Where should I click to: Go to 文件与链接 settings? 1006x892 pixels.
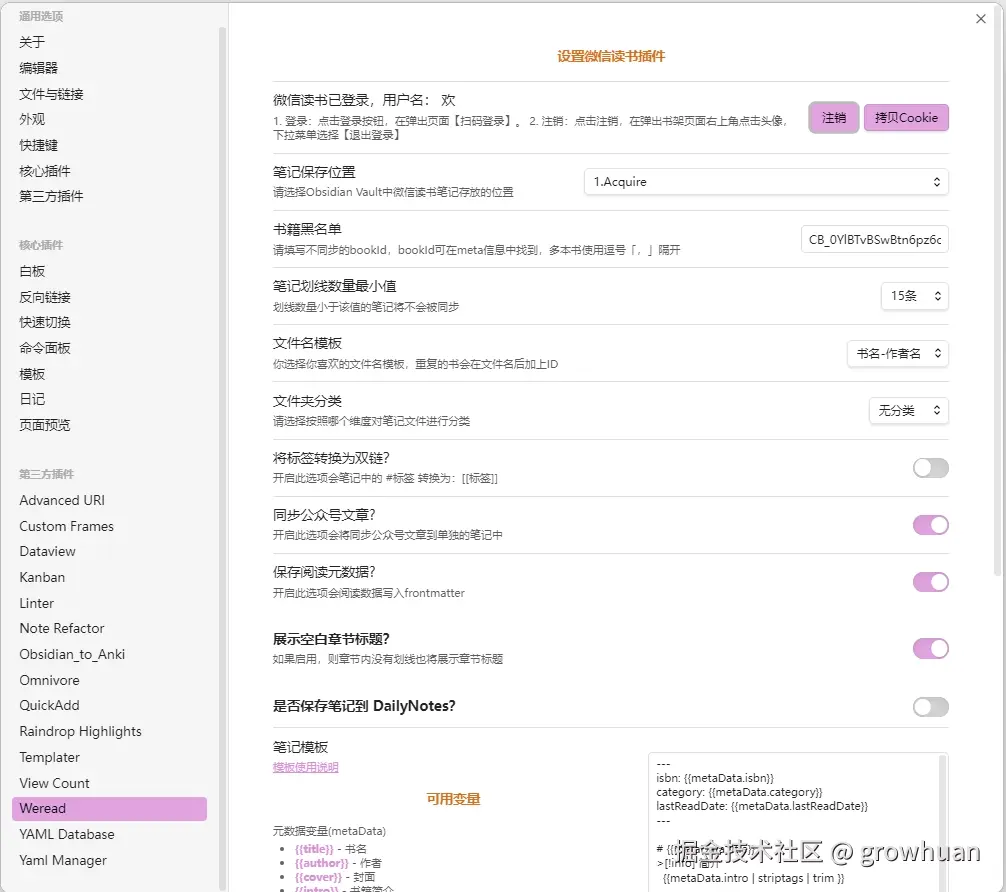click(51, 94)
